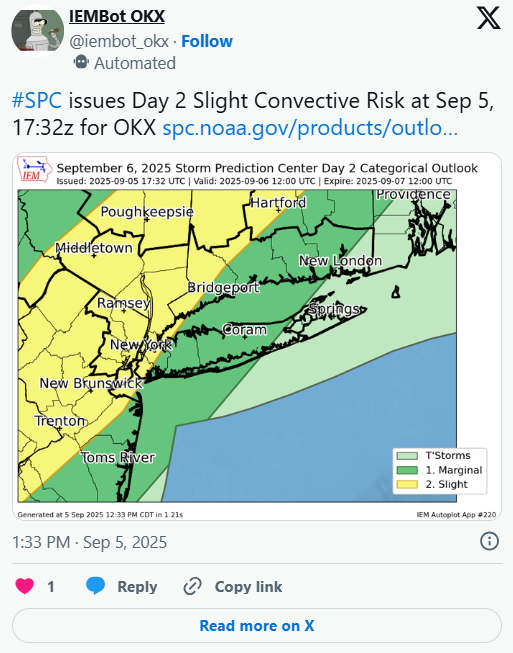Open the spc.noaa.gov outlook link
The height and width of the screenshot is (653, 513).
click(310, 128)
